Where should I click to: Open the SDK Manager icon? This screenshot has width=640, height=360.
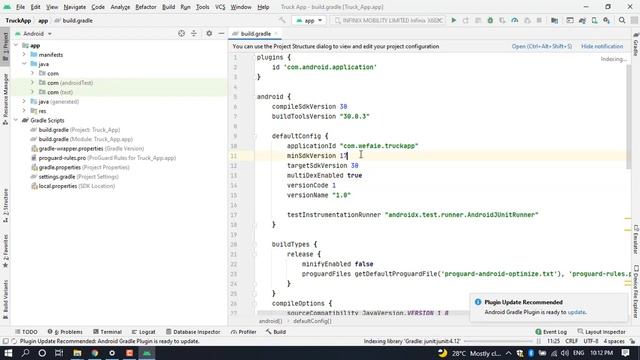607,20
